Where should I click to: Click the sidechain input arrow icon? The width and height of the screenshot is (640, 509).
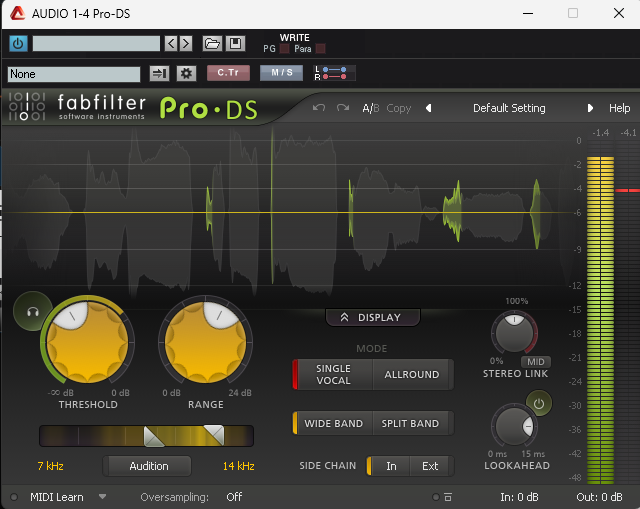pyautogui.click(x=159, y=73)
